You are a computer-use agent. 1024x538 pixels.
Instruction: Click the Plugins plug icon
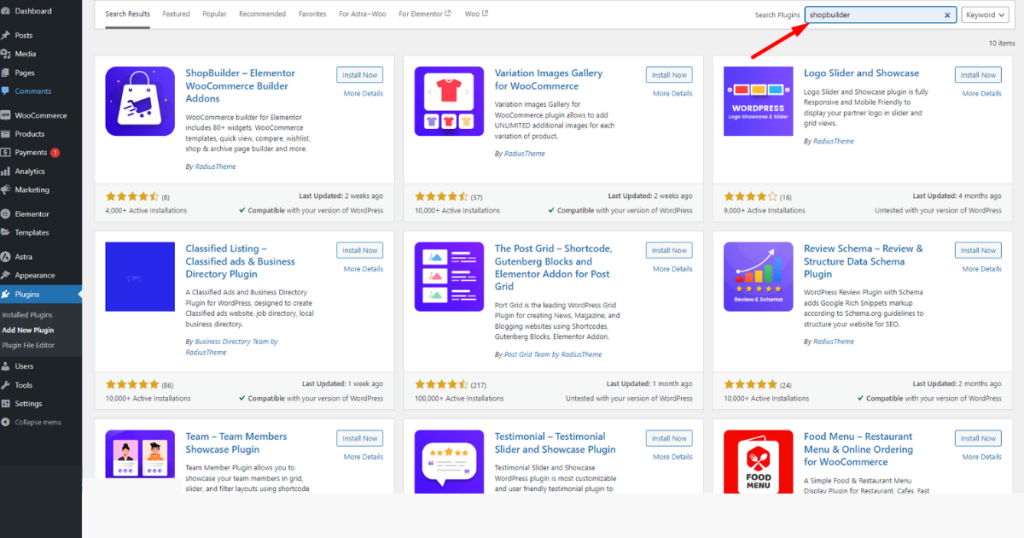[x=6, y=294]
